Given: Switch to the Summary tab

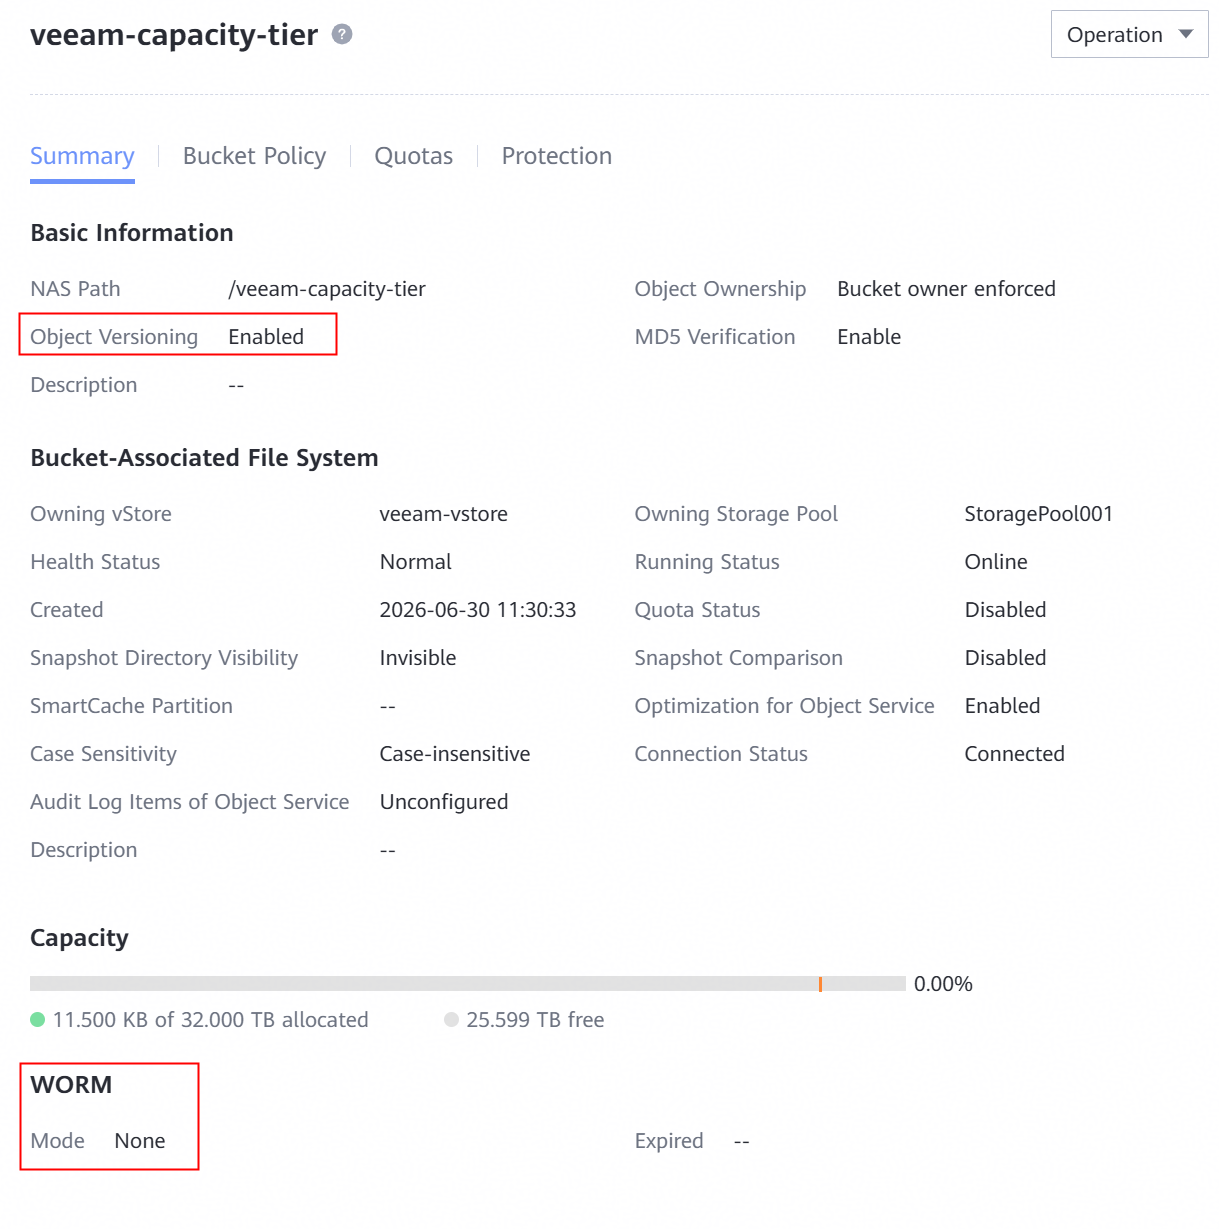Looking at the screenshot, I should (82, 156).
